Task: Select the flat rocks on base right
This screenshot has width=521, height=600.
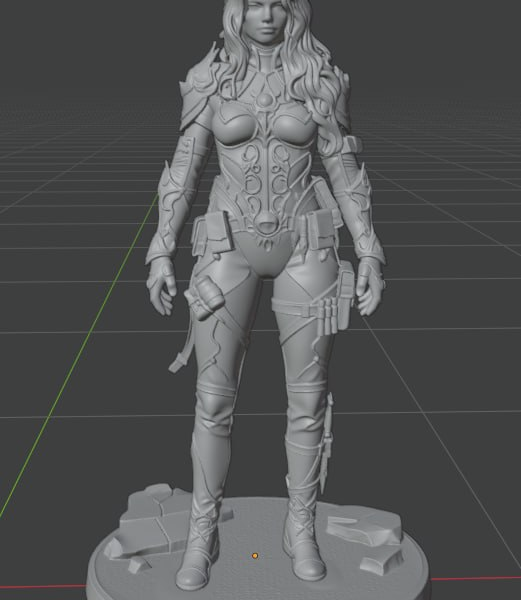Action: tap(365, 538)
